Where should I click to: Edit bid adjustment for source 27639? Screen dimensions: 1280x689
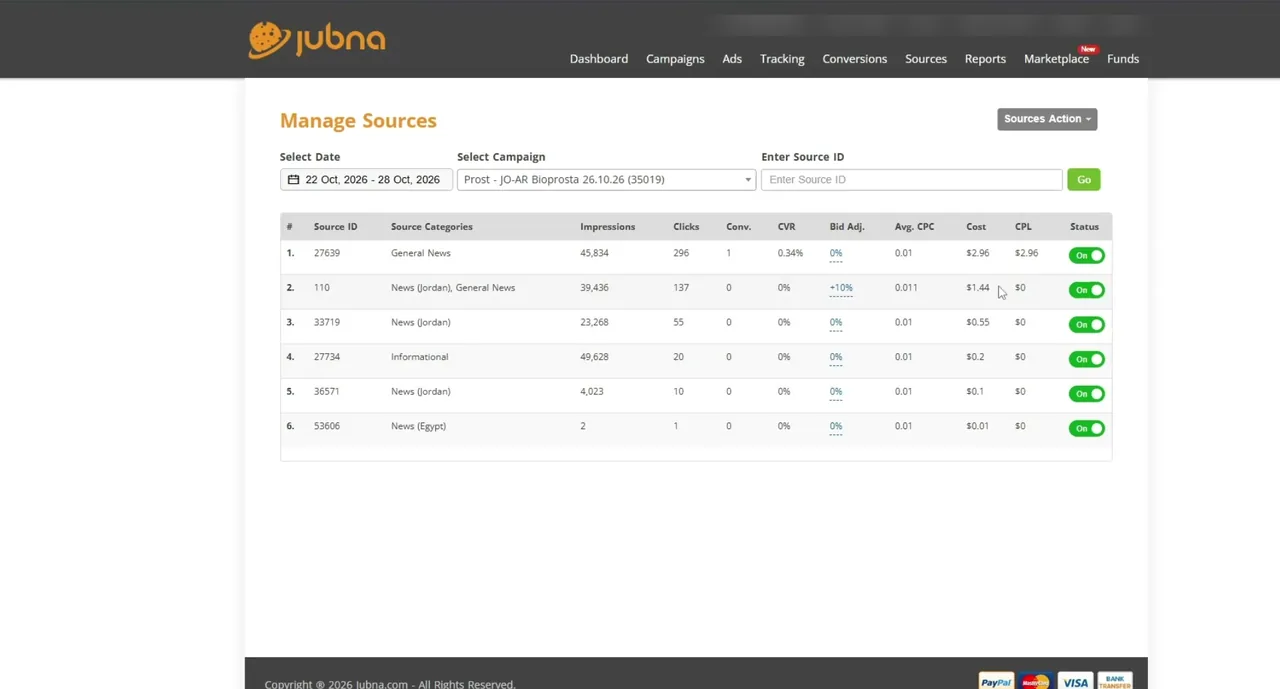836,254
